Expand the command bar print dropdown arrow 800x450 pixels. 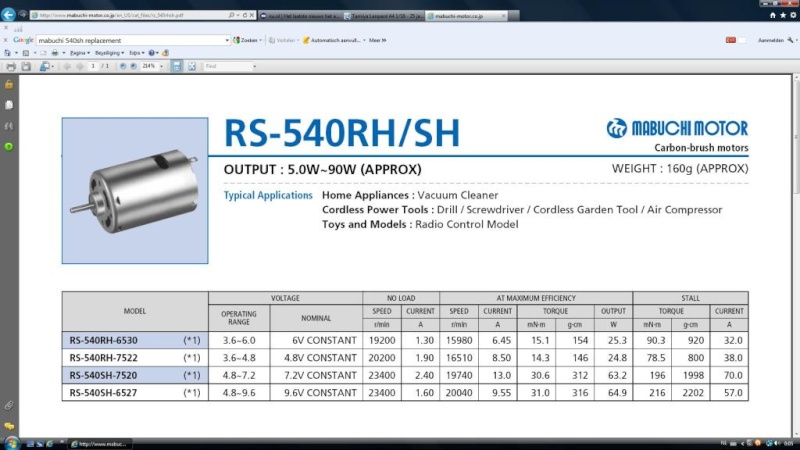click(x=64, y=53)
